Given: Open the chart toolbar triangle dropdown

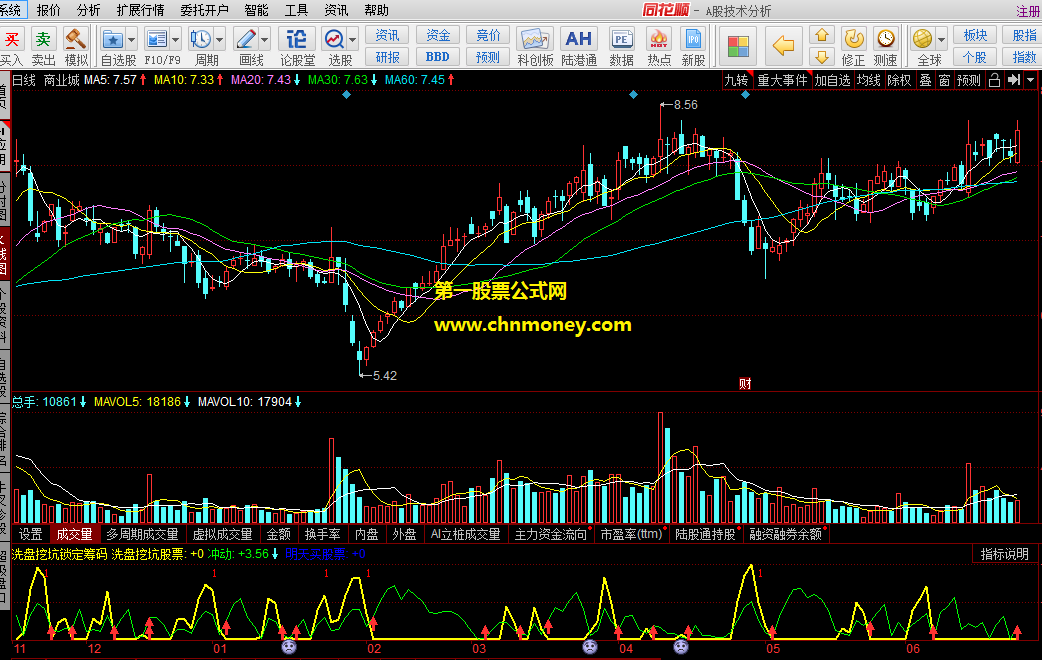Looking at the screenshot, I should pyautogui.click(x=1031, y=80).
